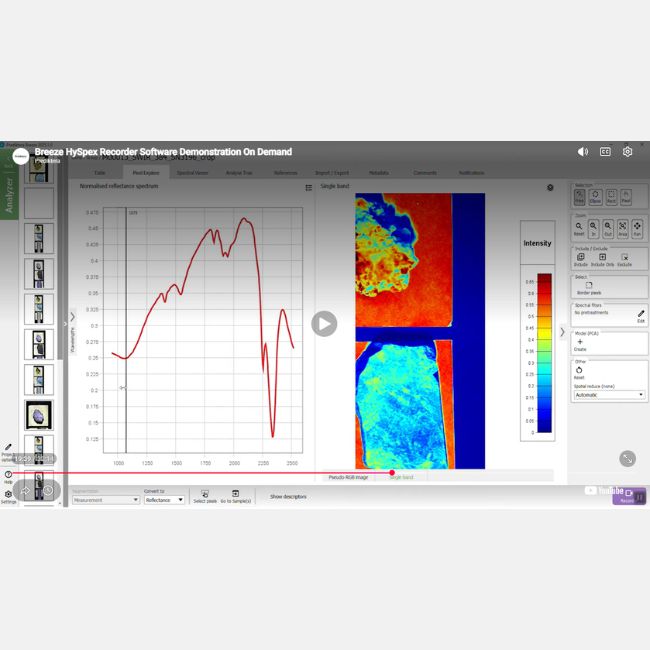The height and width of the screenshot is (650, 650).
Task: Switch to the Analyse Tree tab
Action: 239,173
